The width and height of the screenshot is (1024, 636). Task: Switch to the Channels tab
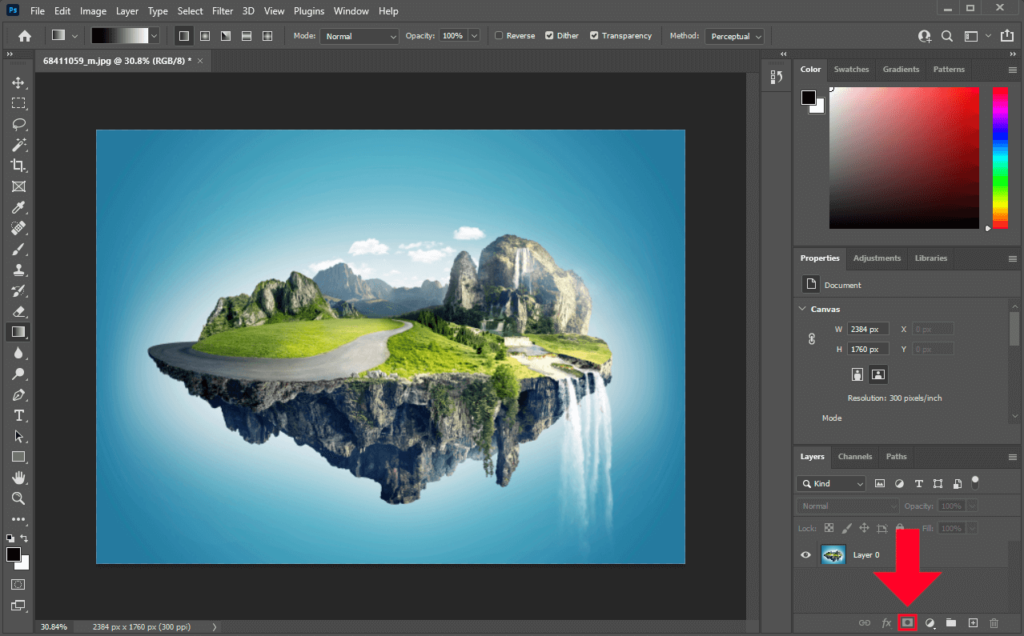(x=855, y=457)
